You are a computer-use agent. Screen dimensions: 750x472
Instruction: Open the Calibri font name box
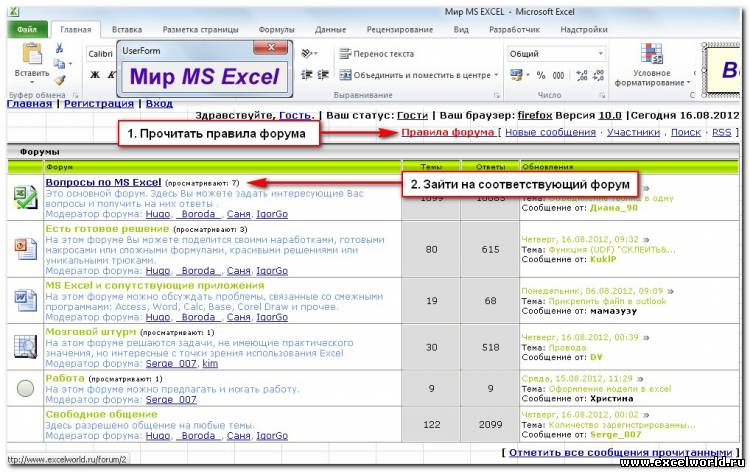pyautogui.click(x=100, y=54)
